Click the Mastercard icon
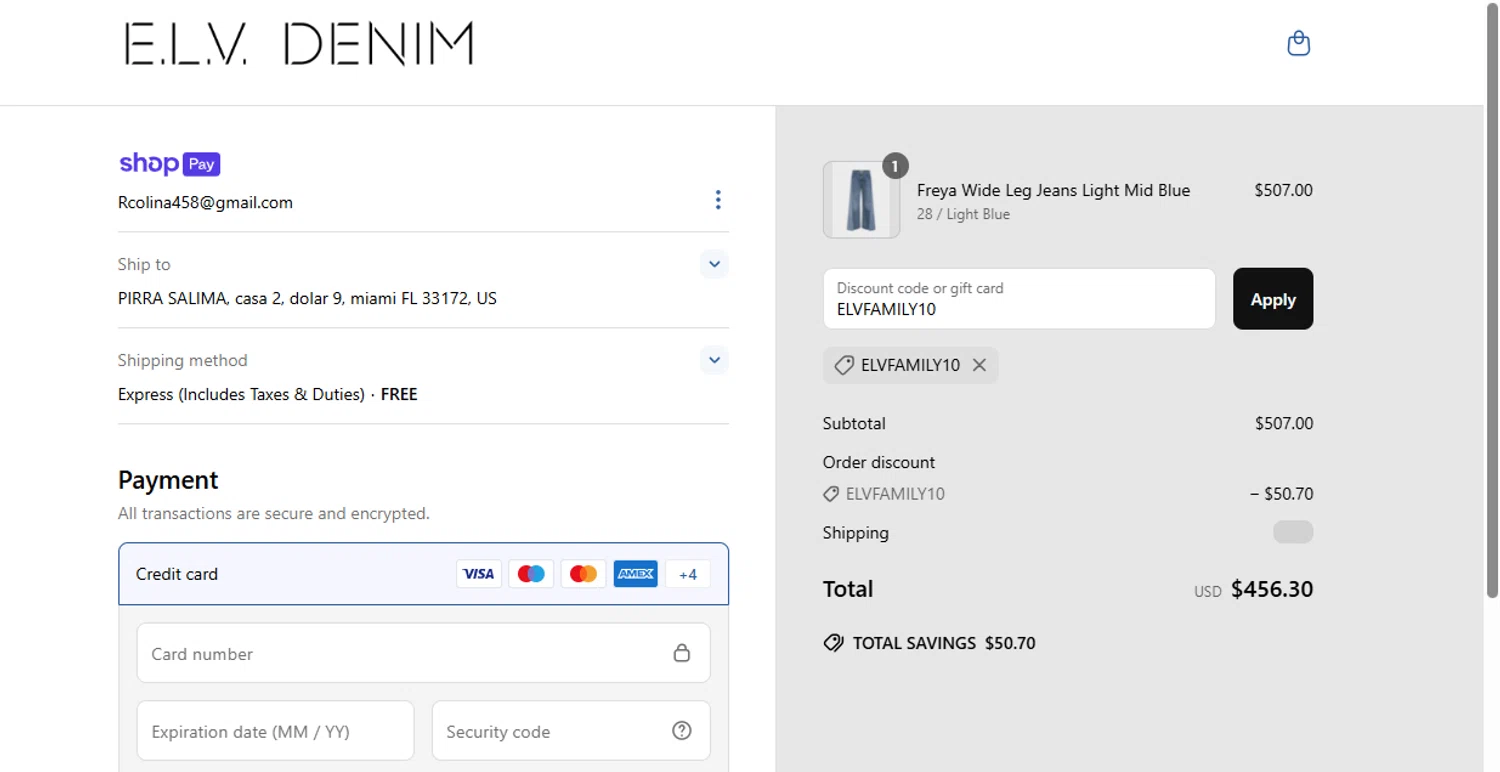The image size is (1500, 772). pos(583,574)
